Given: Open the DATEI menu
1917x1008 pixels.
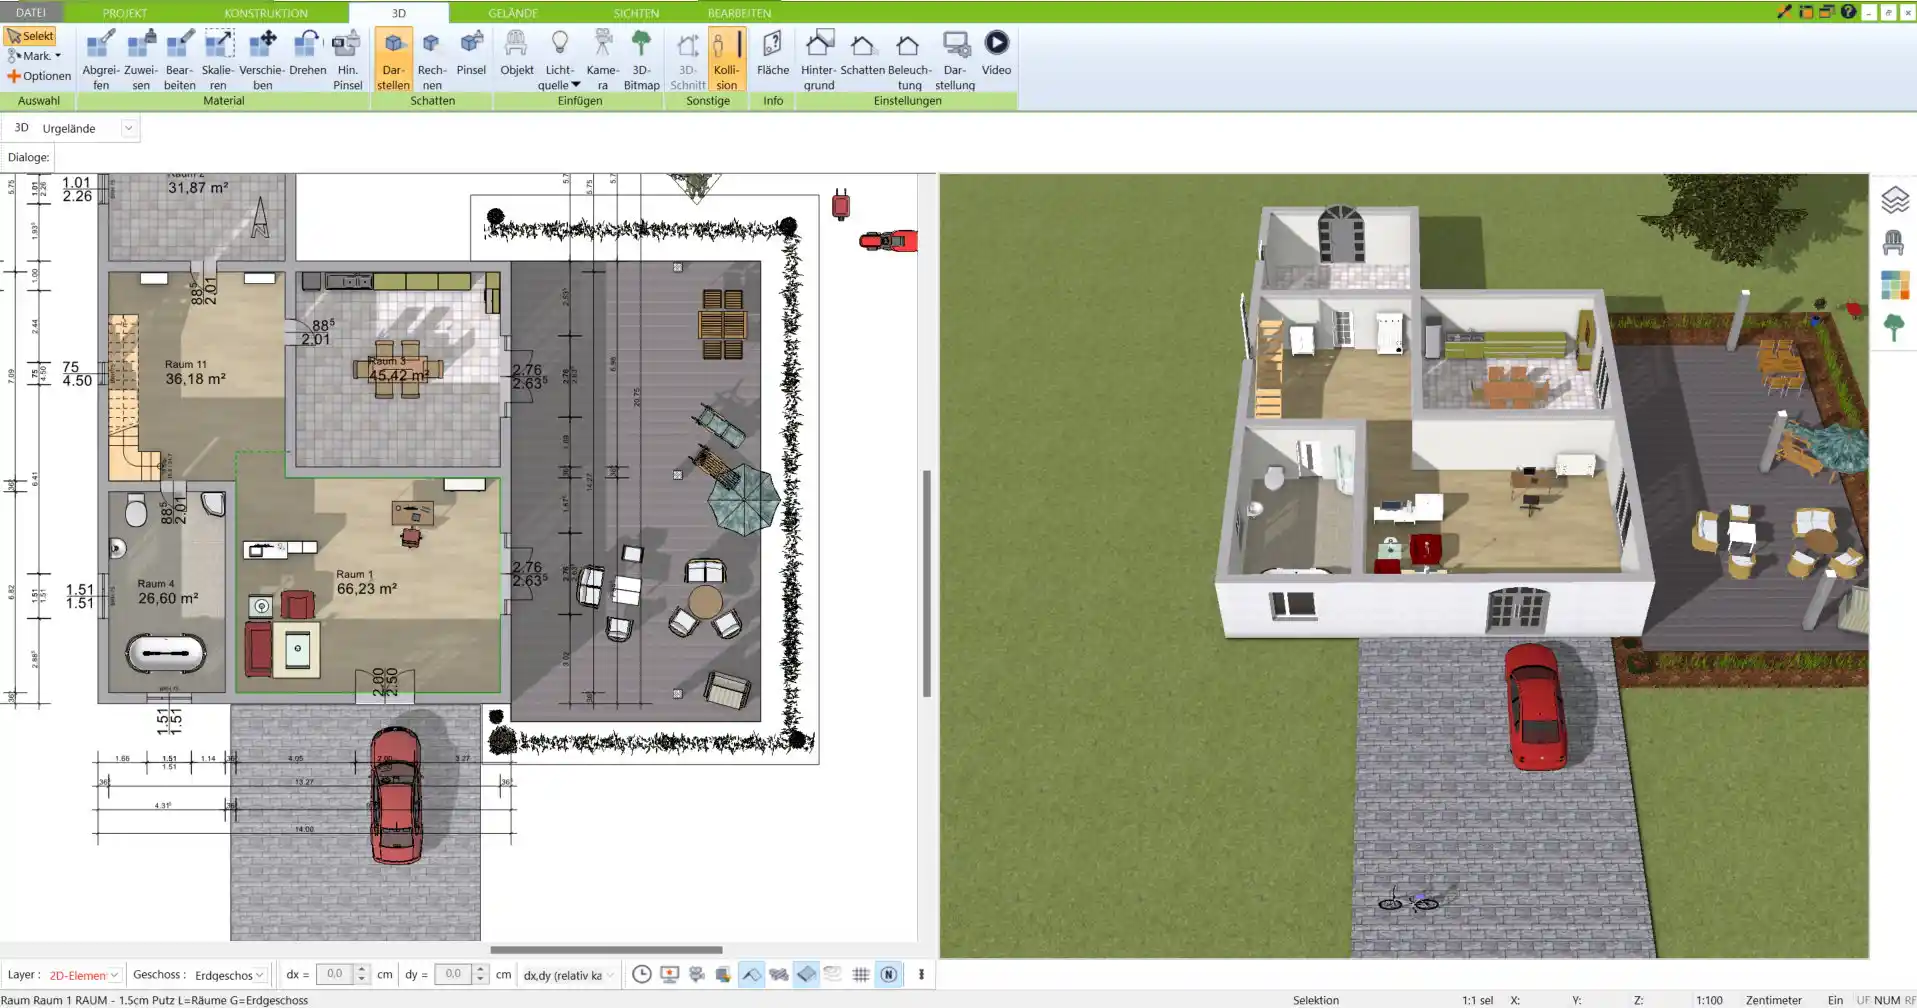Looking at the screenshot, I should 31,12.
